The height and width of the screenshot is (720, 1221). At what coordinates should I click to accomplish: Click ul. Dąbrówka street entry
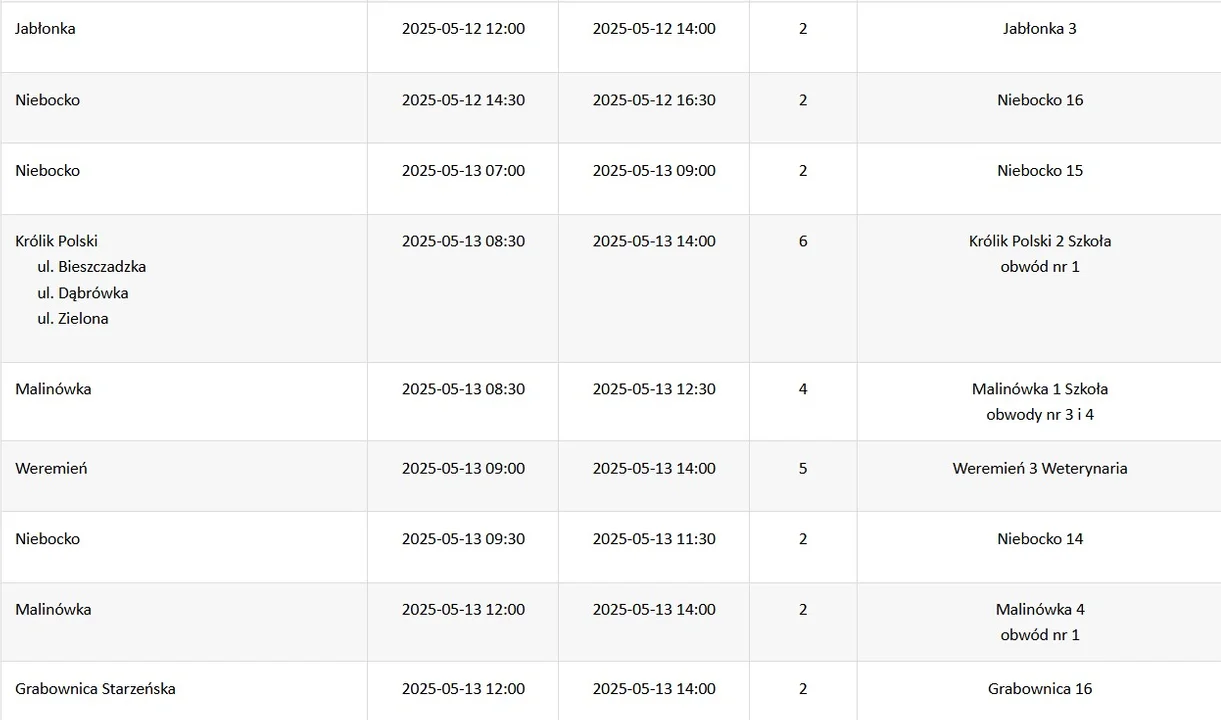[x=83, y=293]
